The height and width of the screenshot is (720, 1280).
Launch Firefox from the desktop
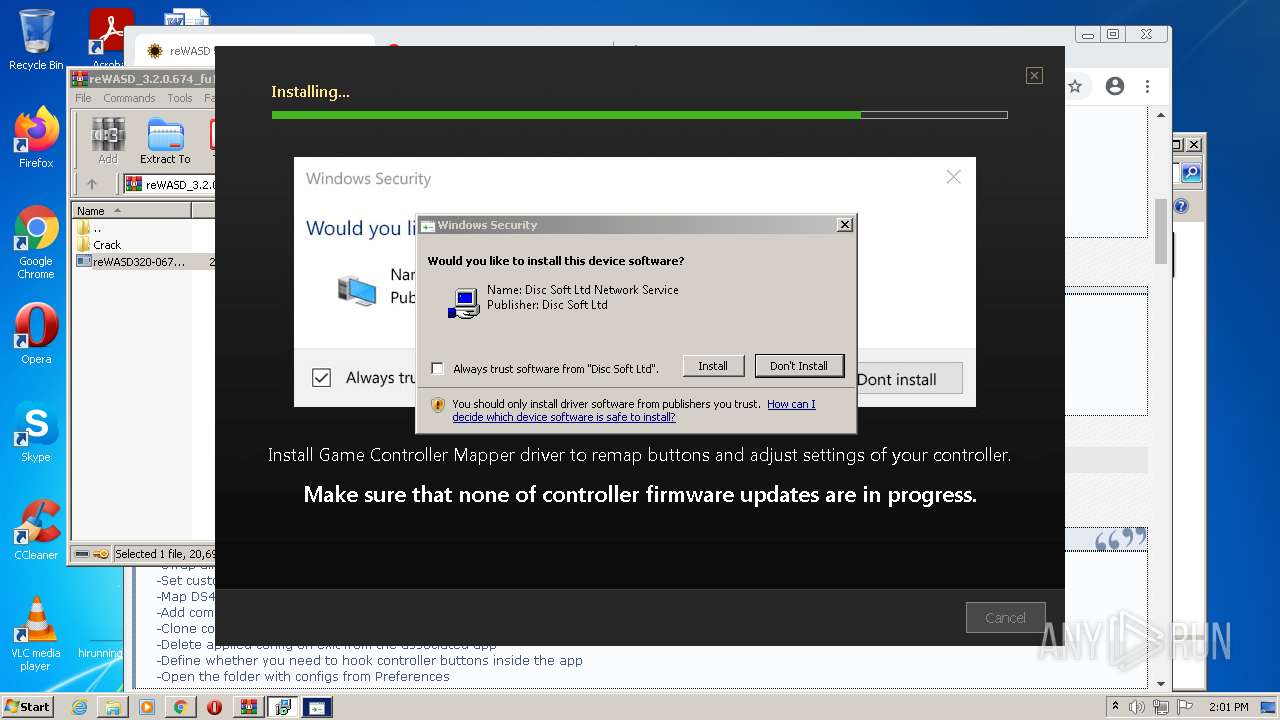[x=36, y=138]
